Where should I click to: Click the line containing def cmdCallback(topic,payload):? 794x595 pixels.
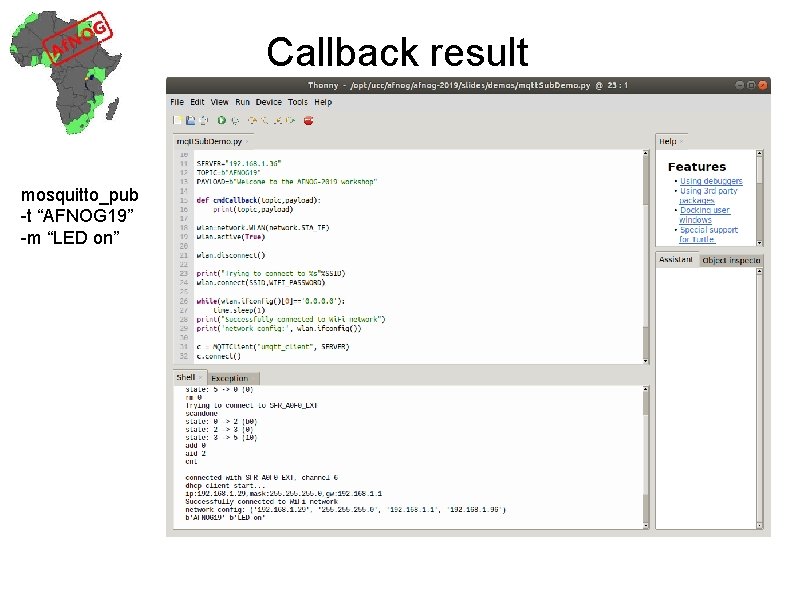coord(258,200)
